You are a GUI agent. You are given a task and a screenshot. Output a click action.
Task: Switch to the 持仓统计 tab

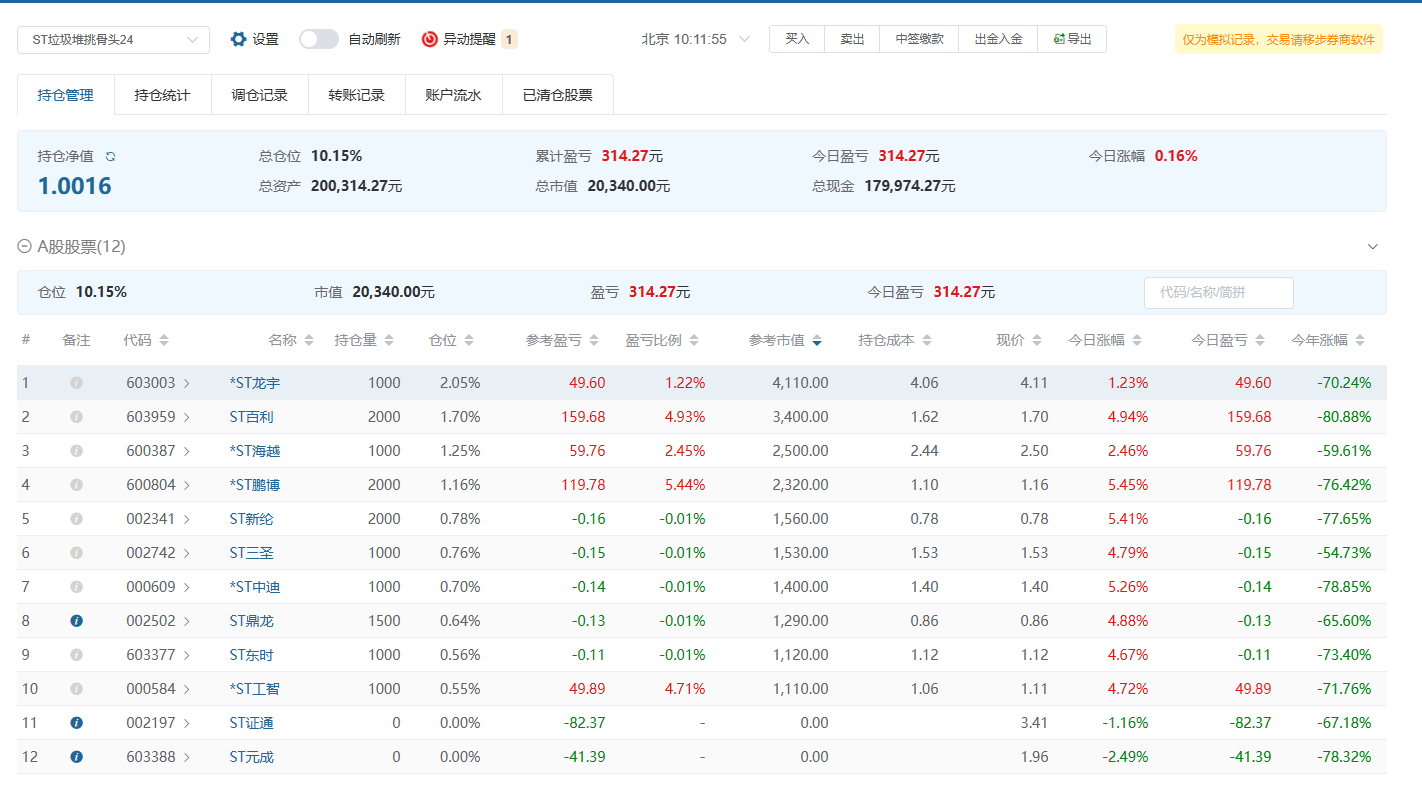click(x=162, y=95)
